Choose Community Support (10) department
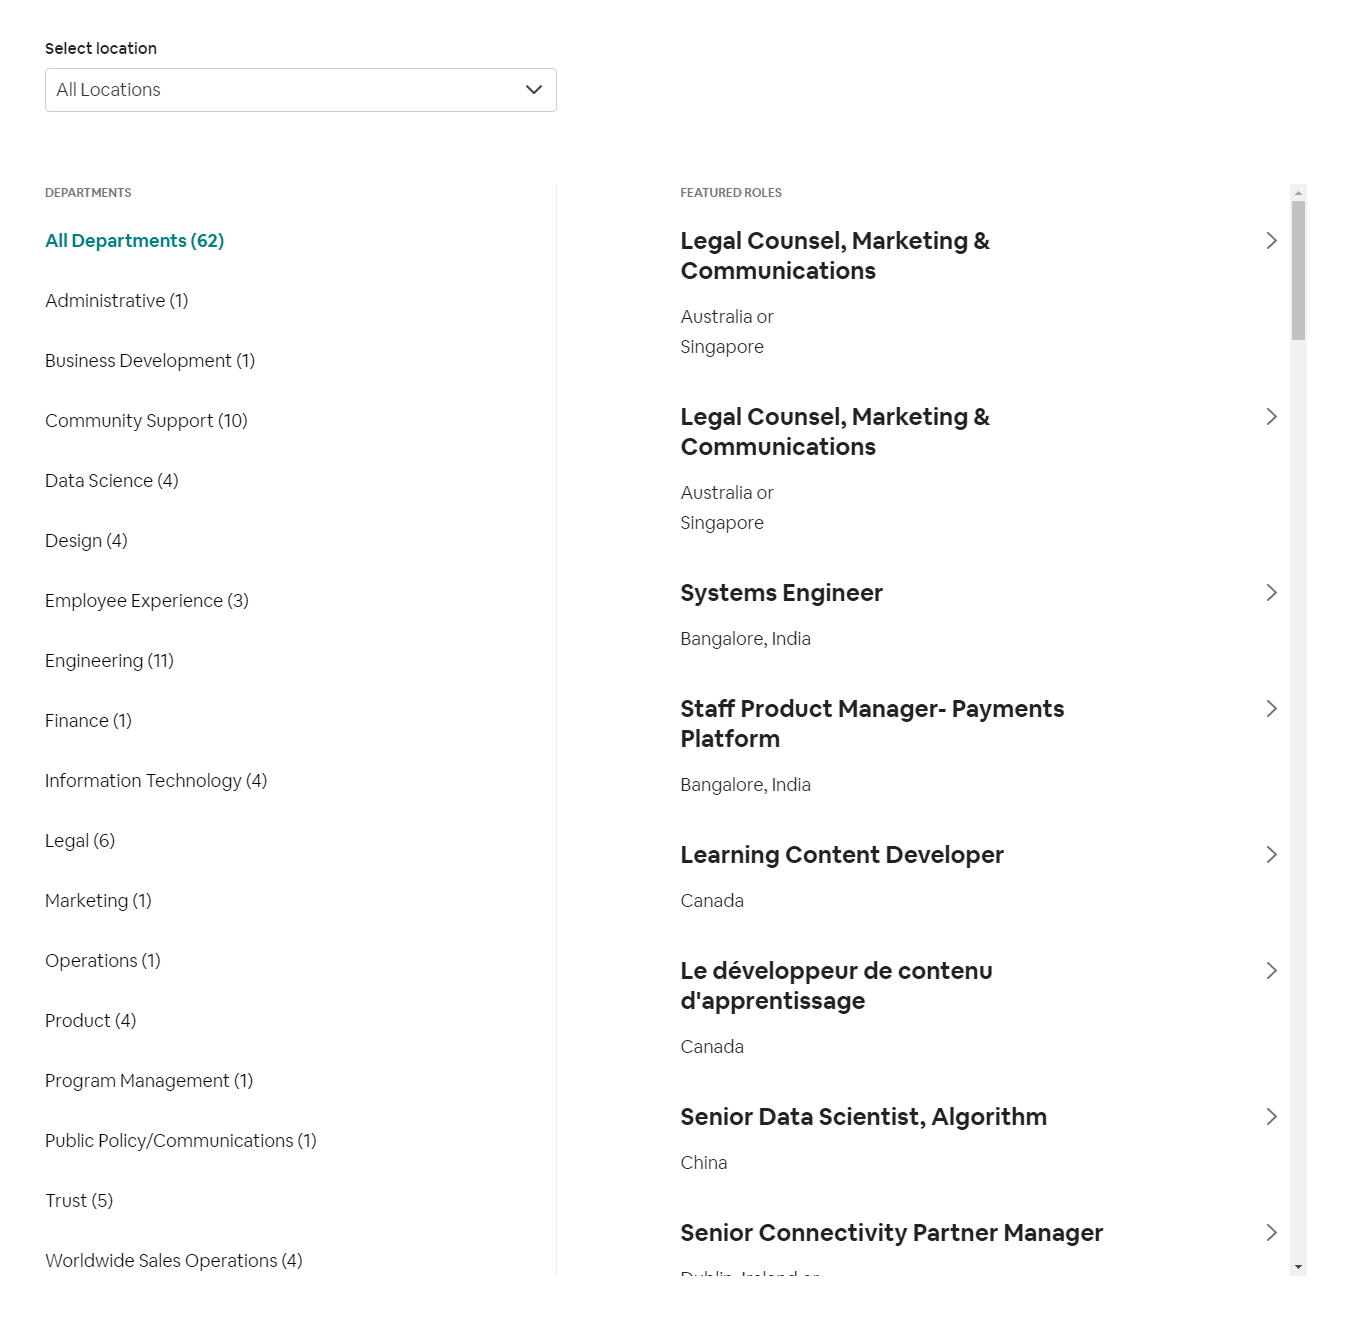The width and height of the screenshot is (1345, 1327). pyautogui.click(x=146, y=421)
